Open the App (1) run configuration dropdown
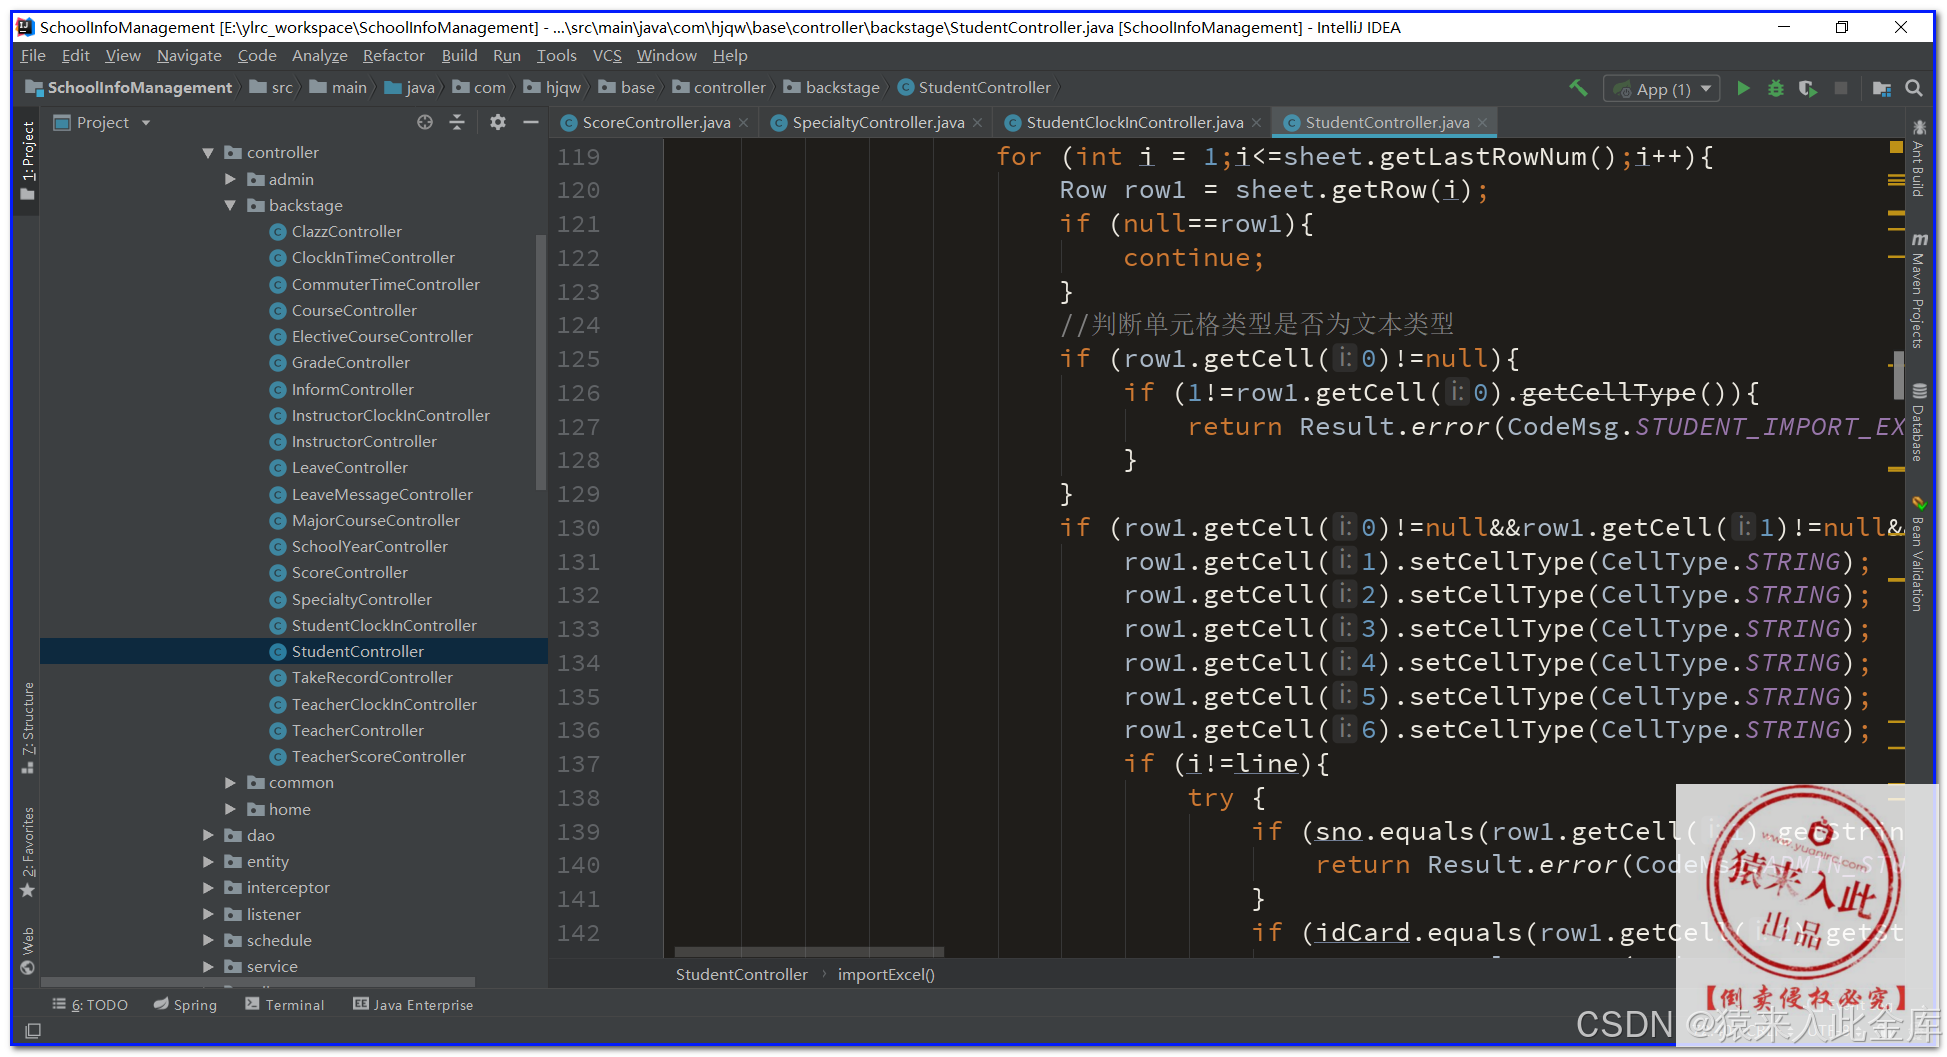The image size is (1947, 1057). [x=1662, y=89]
